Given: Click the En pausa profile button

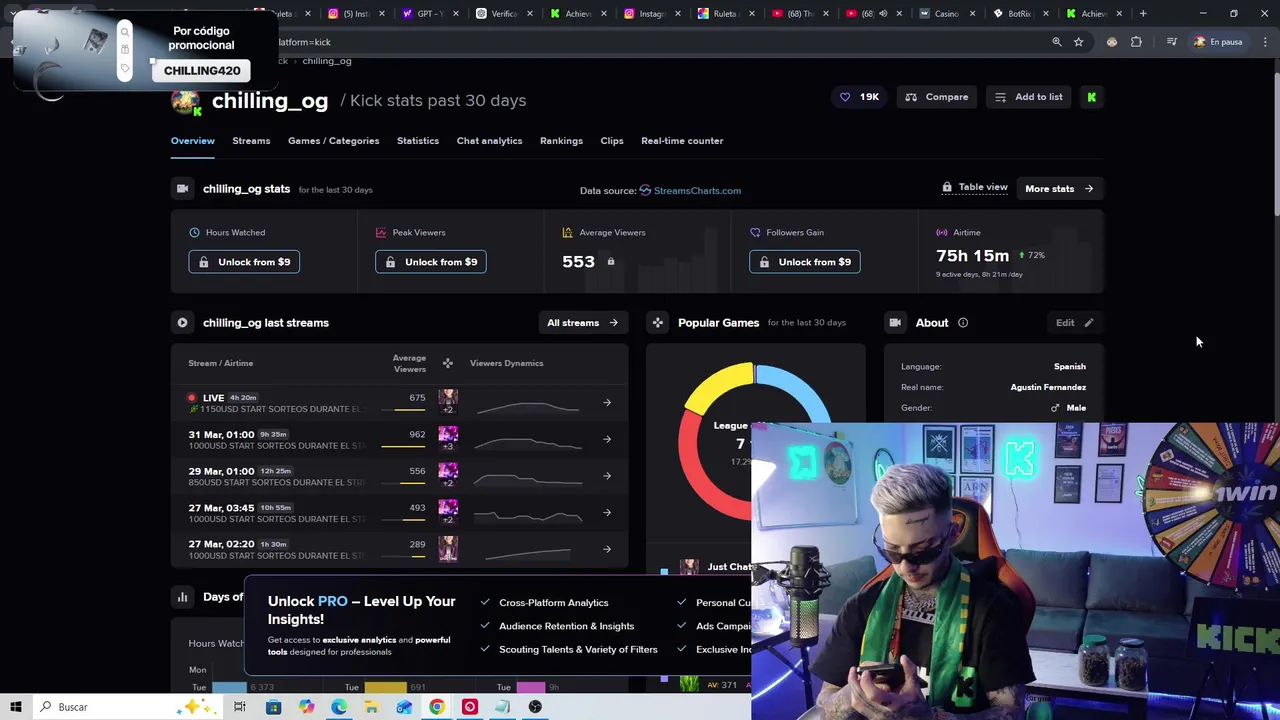Looking at the screenshot, I should coord(1218,42).
